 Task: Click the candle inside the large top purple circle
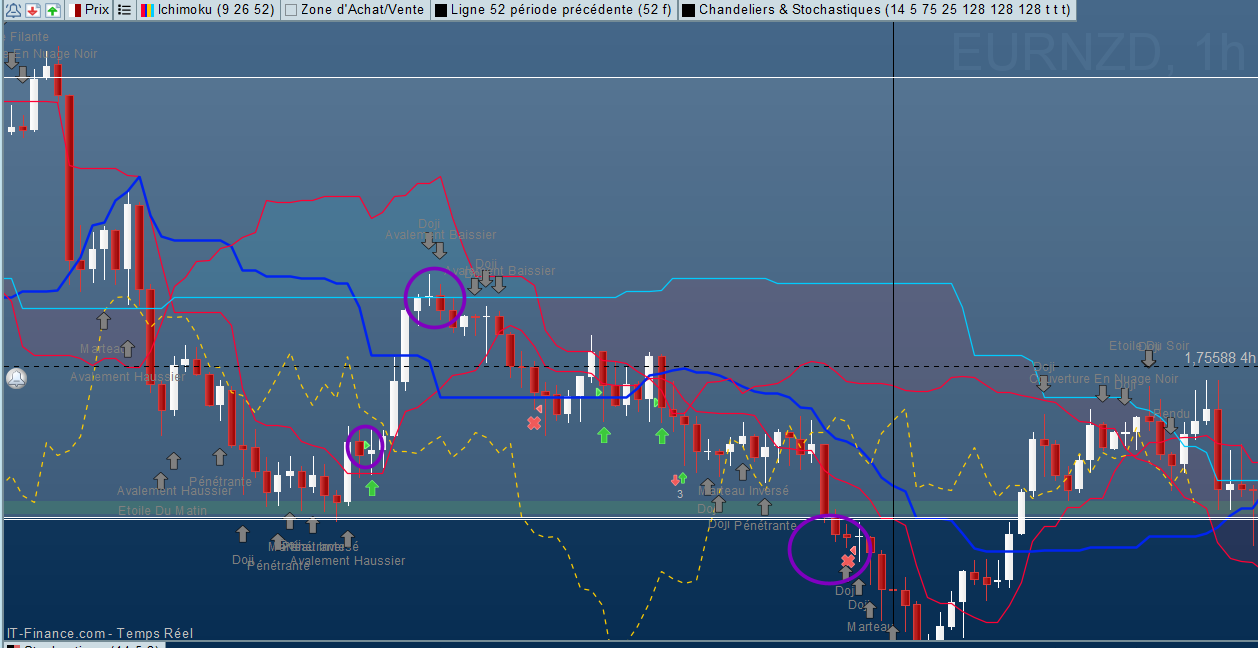pyautogui.click(x=440, y=302)
